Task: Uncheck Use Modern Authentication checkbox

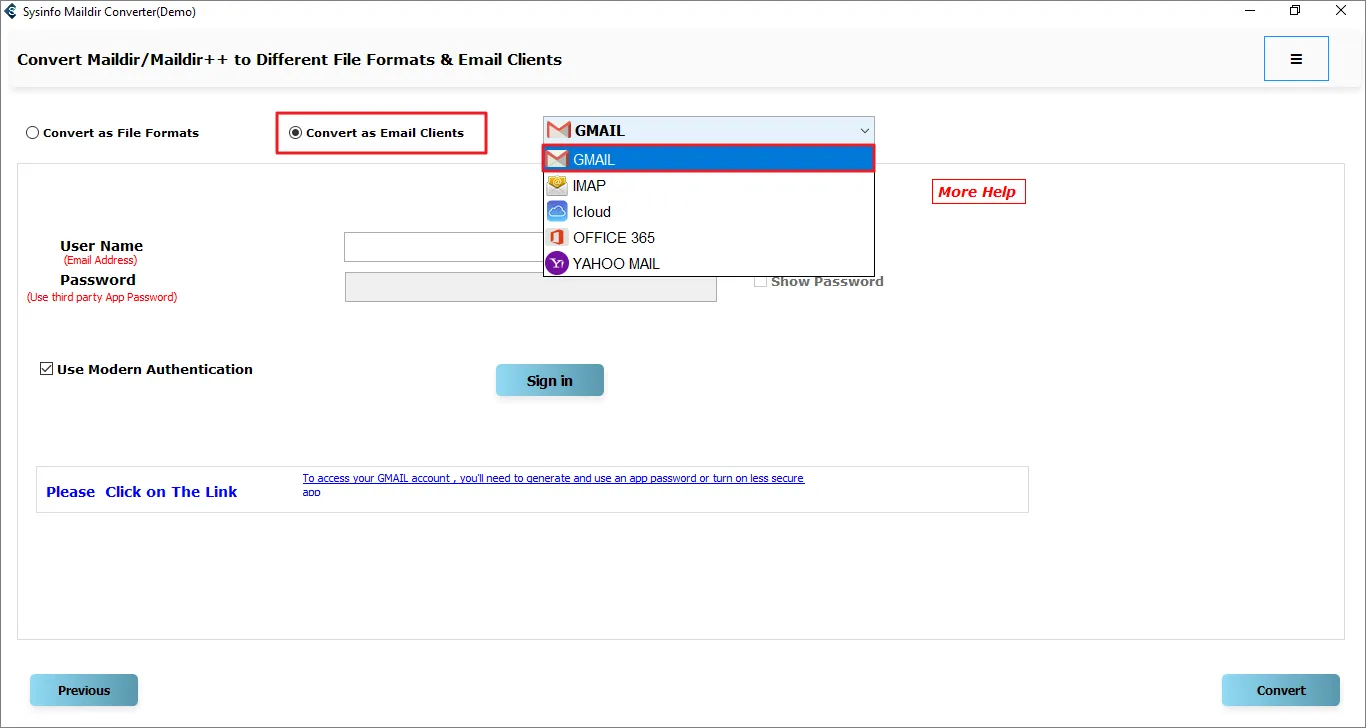Action: point(46,369)
